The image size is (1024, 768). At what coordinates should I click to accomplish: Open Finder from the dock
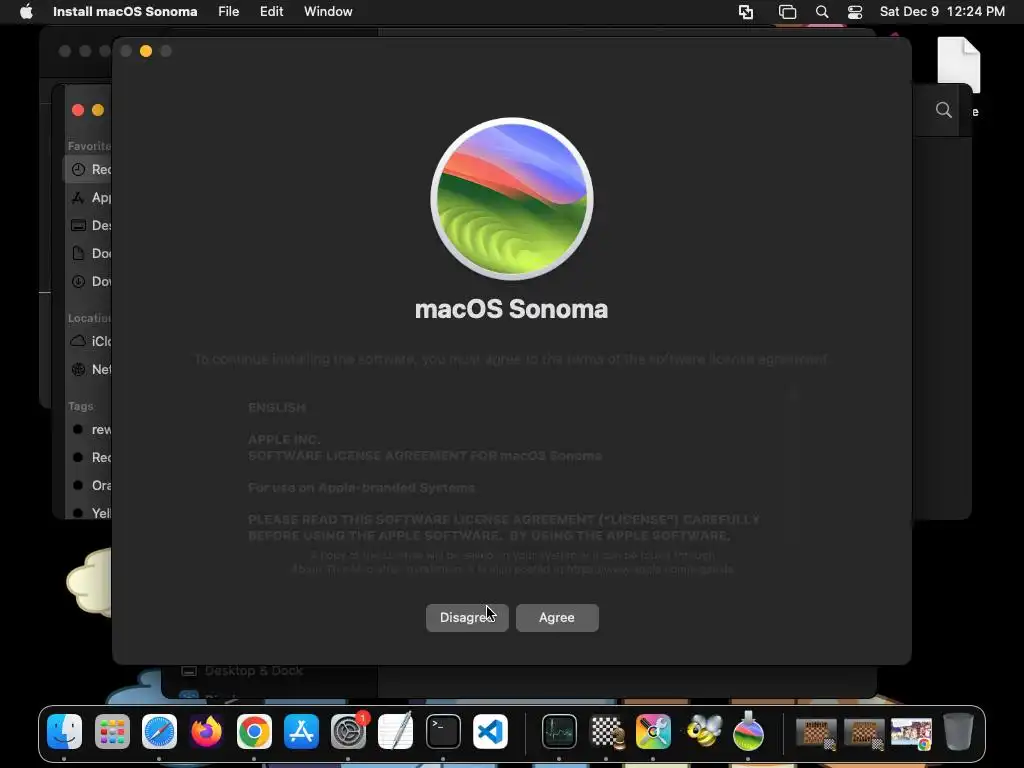[65, 731]
